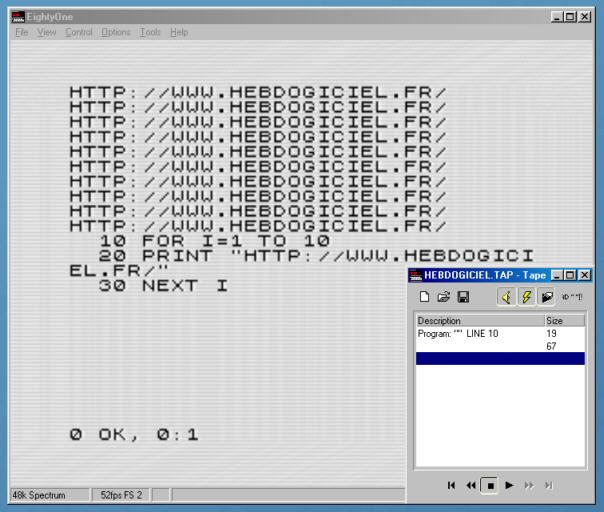Minimize the HEBDOGICIEL.TAP Tape window
Viewport: 604px width, 512px height.
click(557, 275)
